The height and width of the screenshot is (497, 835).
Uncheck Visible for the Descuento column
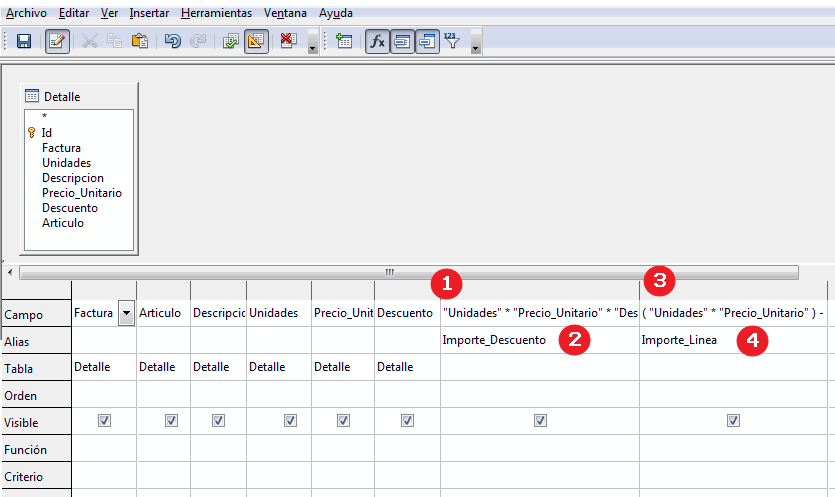(x=407, y=421)
